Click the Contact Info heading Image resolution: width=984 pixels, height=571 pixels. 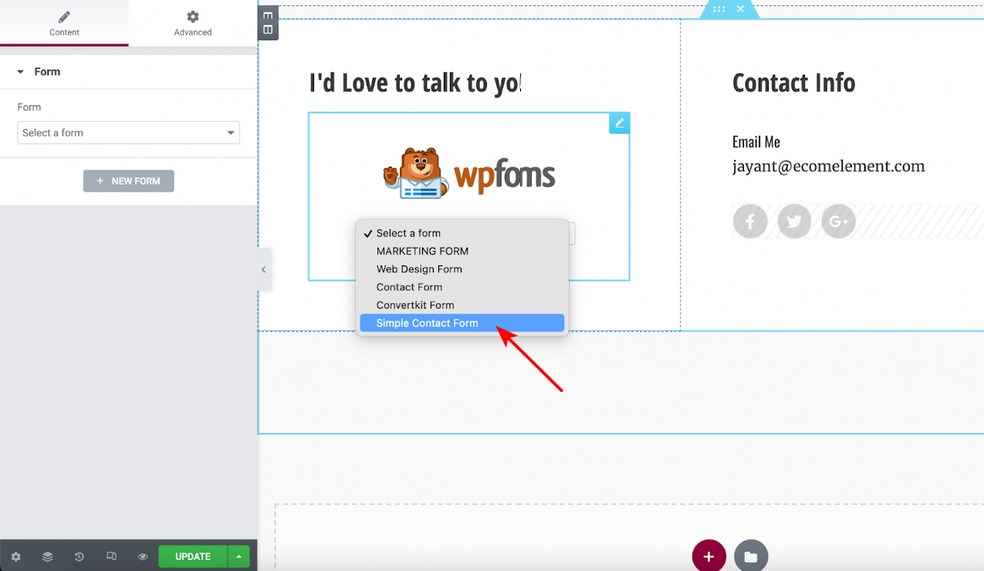pos(794,83)
